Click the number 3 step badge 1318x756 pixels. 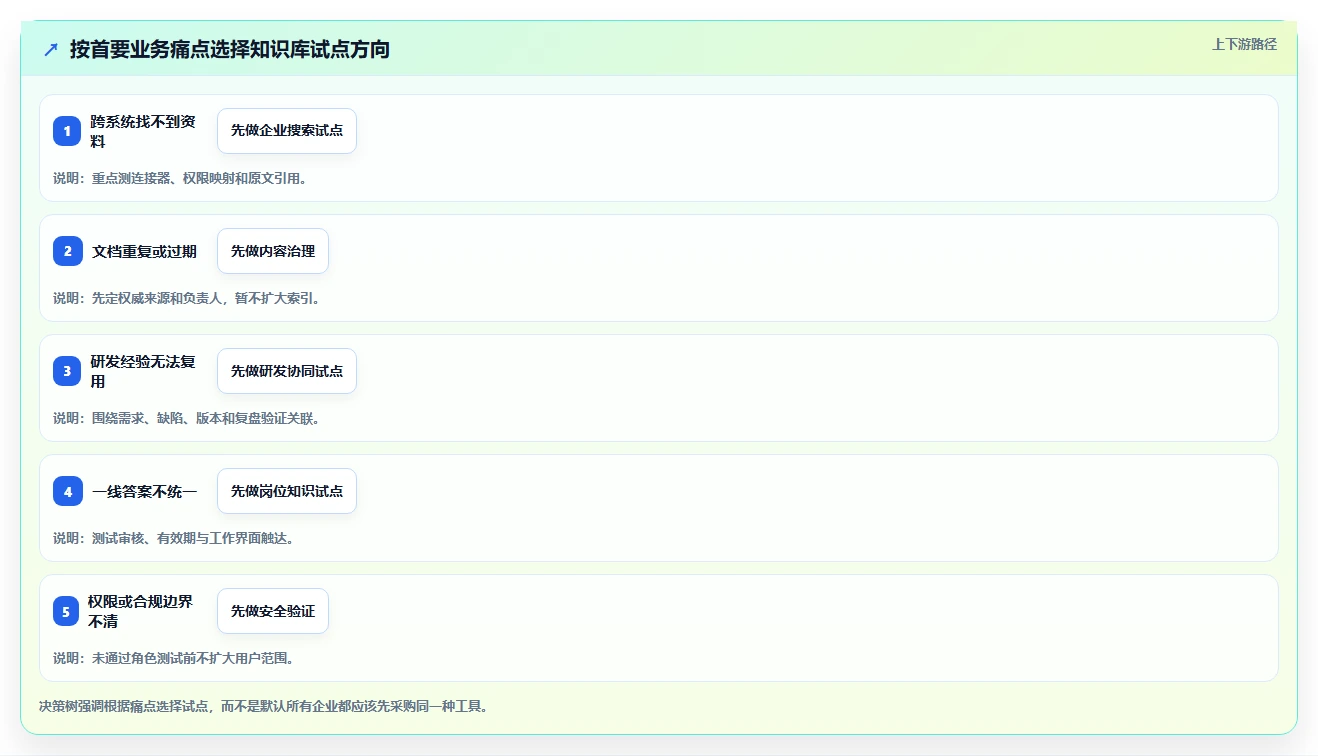tap(67, 371)
